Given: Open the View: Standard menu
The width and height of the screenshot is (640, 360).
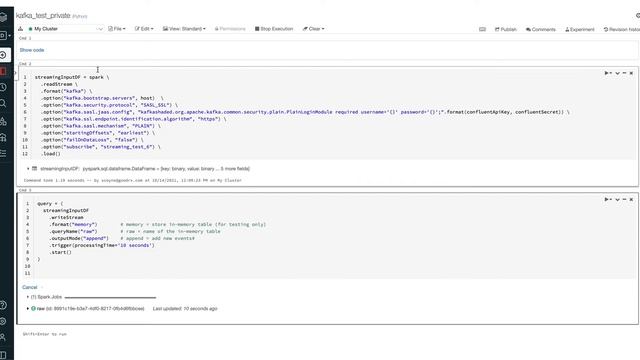Looking at the screenshot, I should pyautogui.click(x=184, y=29).
